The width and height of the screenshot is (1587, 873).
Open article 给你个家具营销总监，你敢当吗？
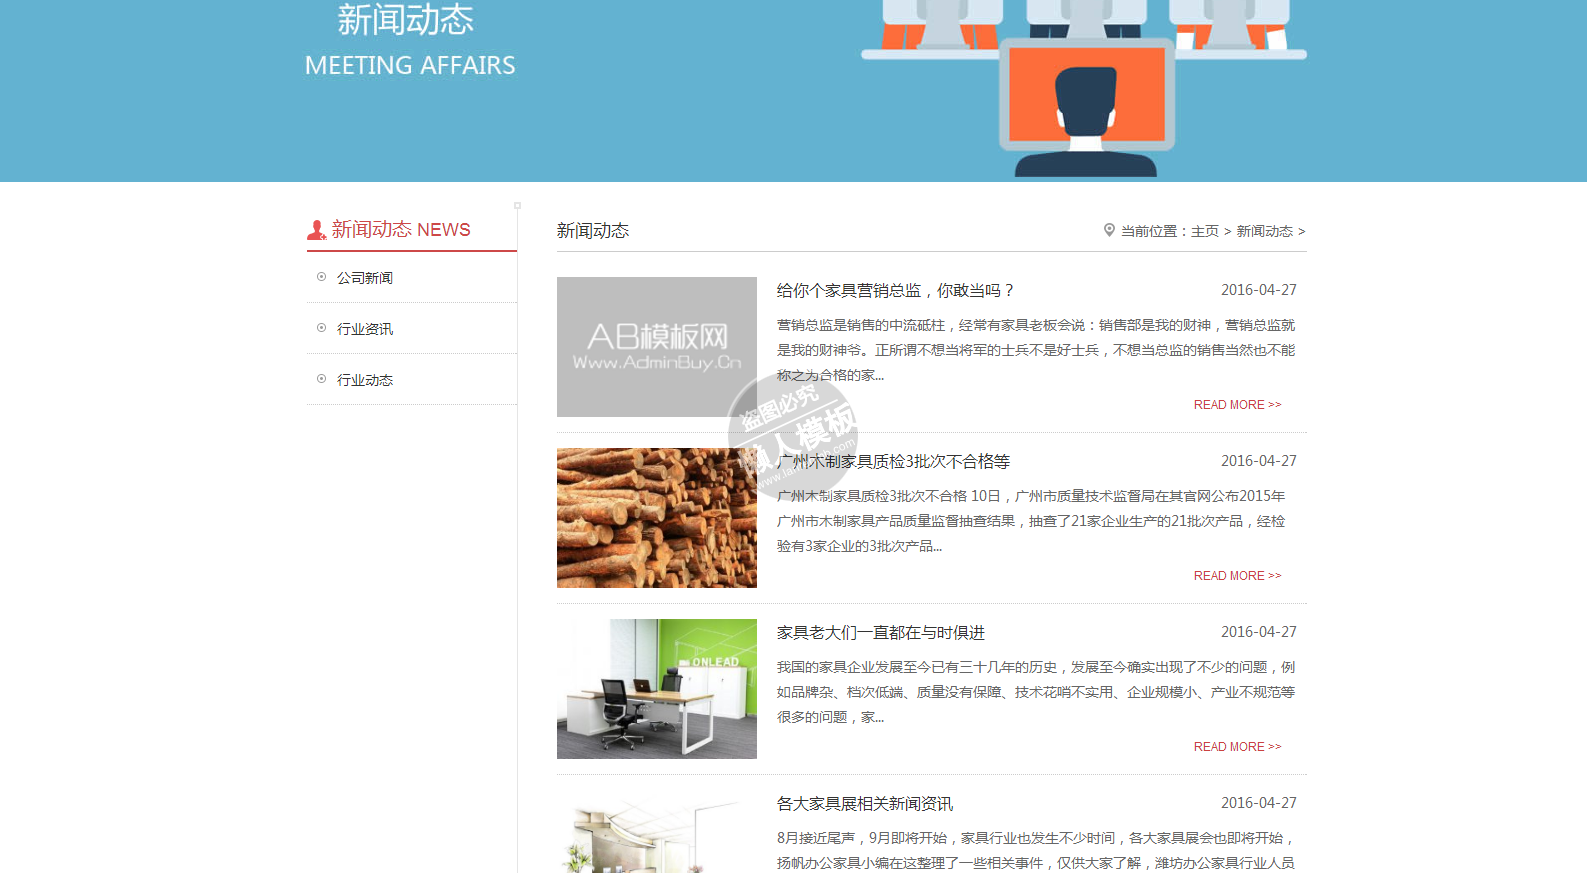896,291
